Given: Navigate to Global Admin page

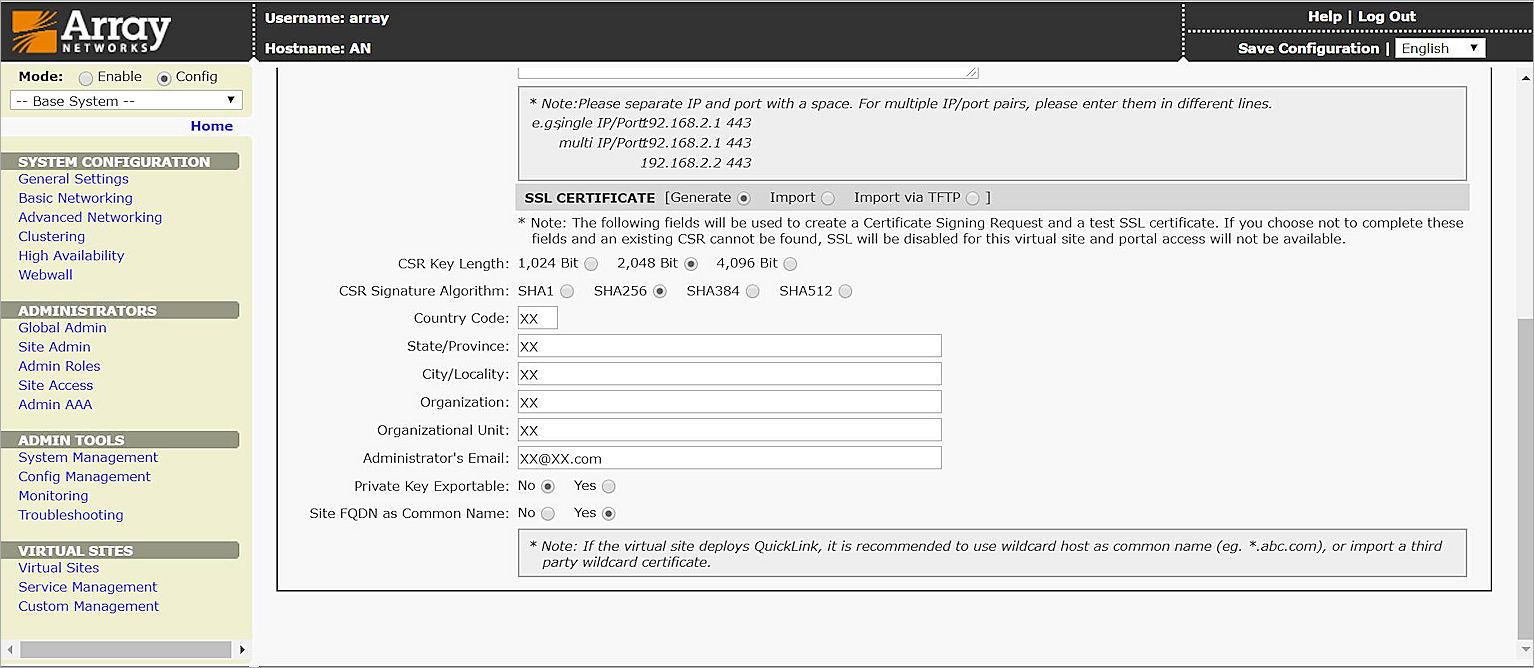Looking at the screenshot, I should [x=62, y=327].
